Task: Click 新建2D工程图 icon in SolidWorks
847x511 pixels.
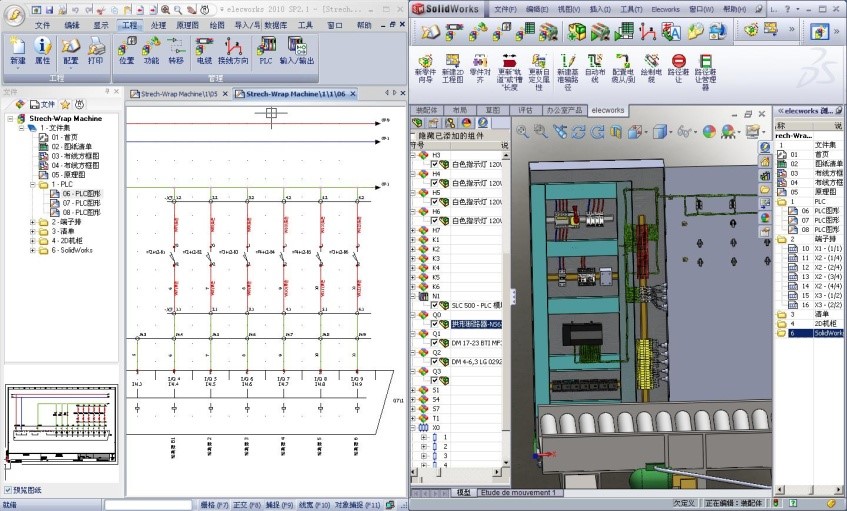Action: pyautogui.click(x=453, y=69)
